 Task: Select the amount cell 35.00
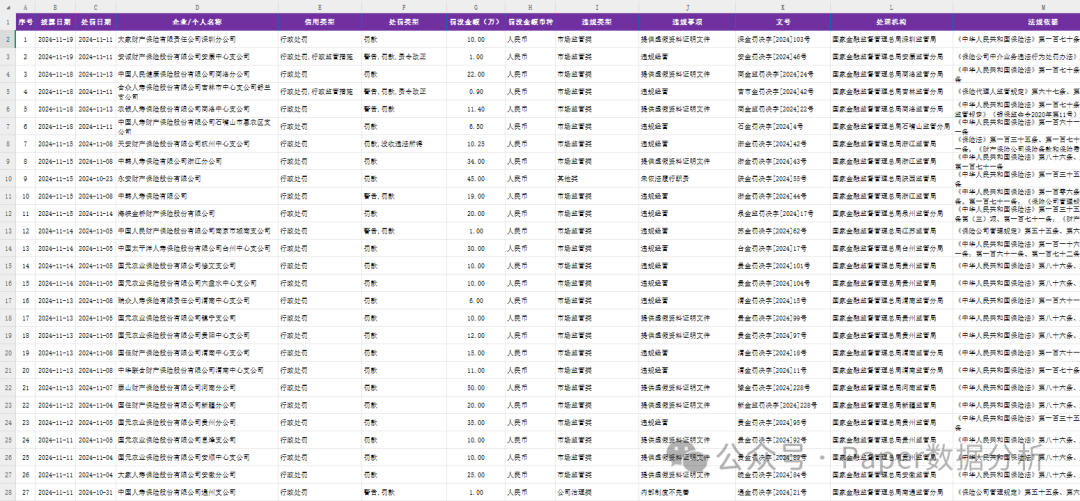476,422
